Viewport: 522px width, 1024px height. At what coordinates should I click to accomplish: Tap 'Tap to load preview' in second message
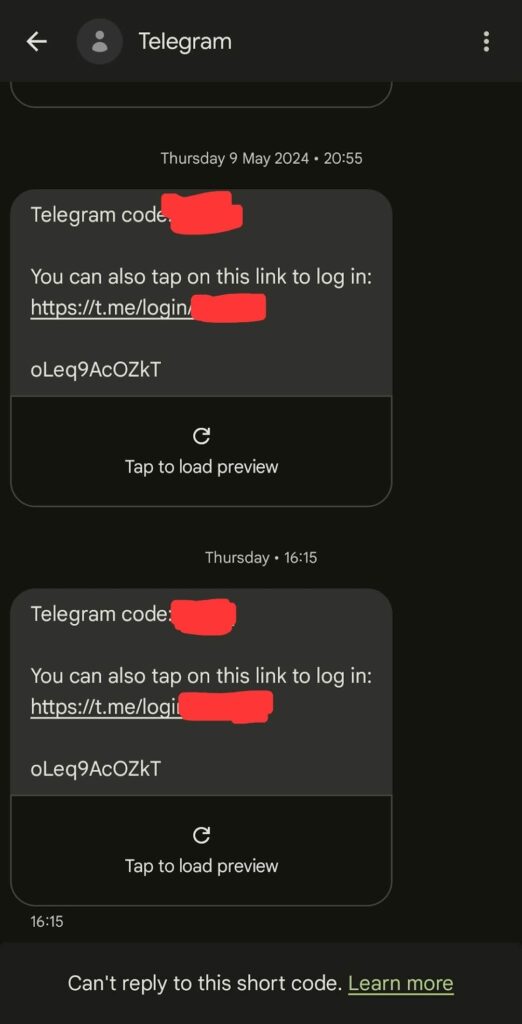point(201,866)
